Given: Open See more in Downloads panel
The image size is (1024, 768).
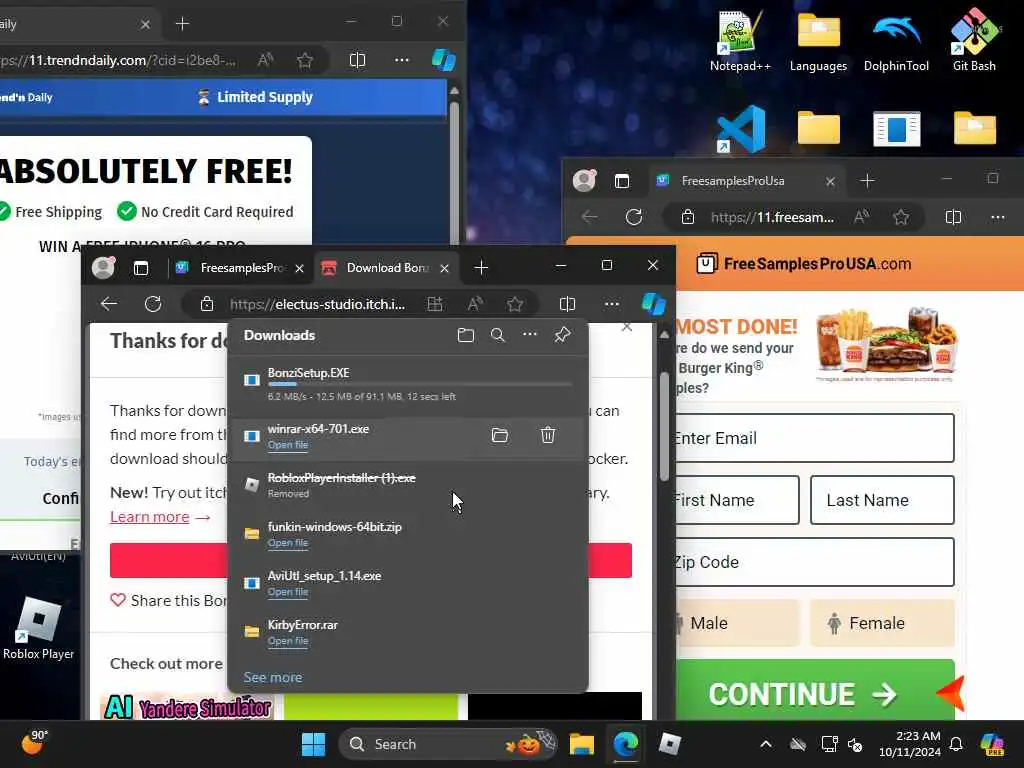Looking at the screenshot, I should coord(272,677).
